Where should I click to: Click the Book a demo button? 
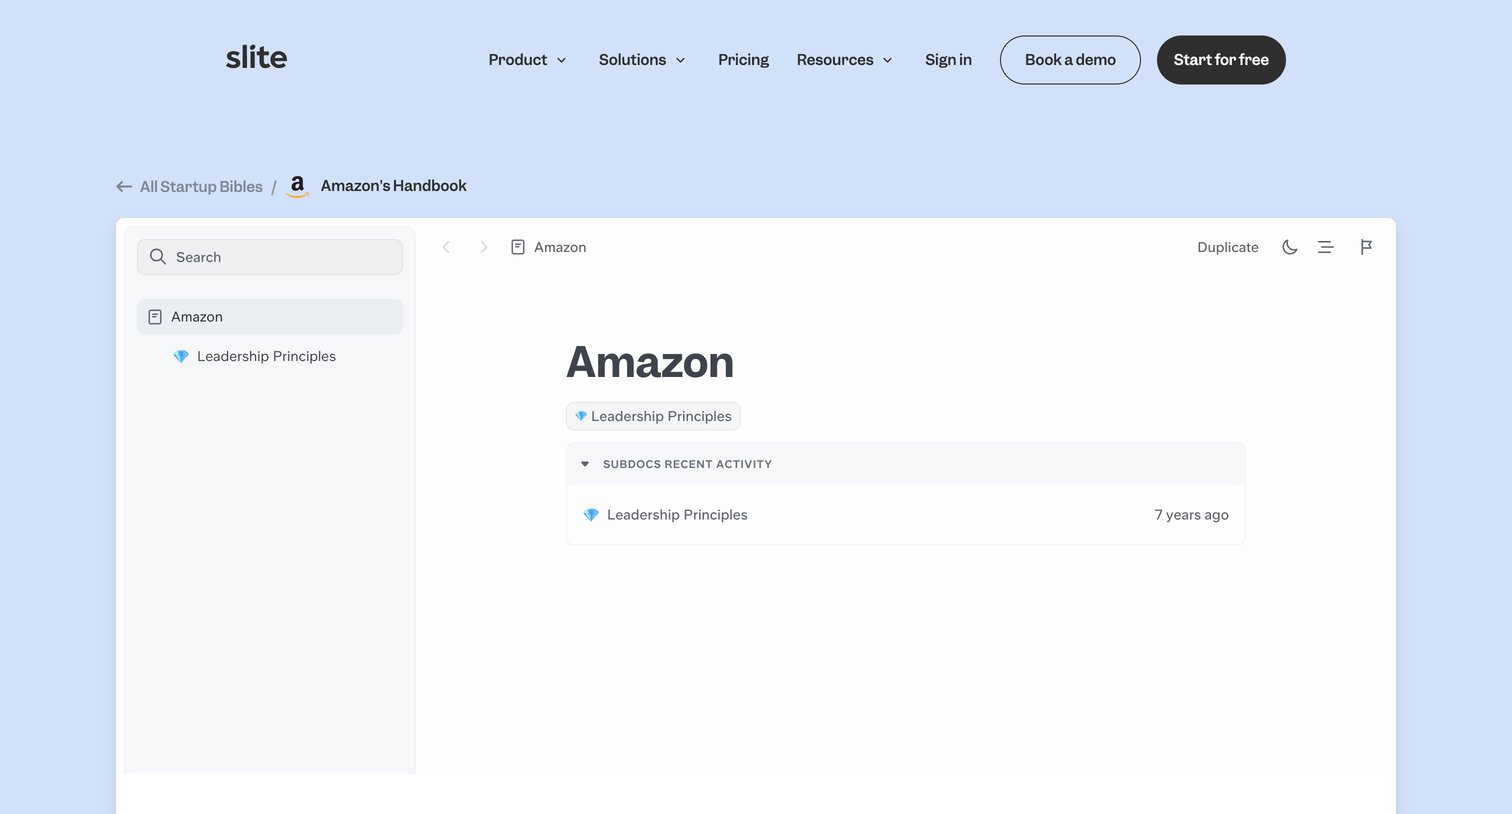pos(1070,60)
